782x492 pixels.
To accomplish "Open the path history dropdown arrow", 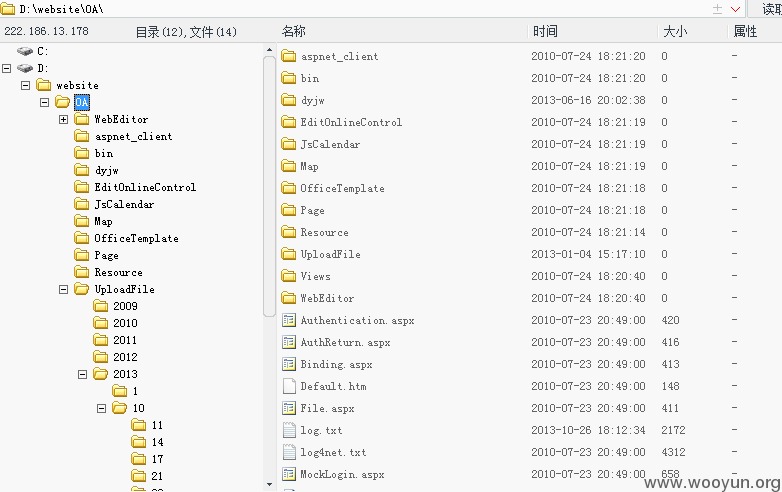I will coord(735,9).
